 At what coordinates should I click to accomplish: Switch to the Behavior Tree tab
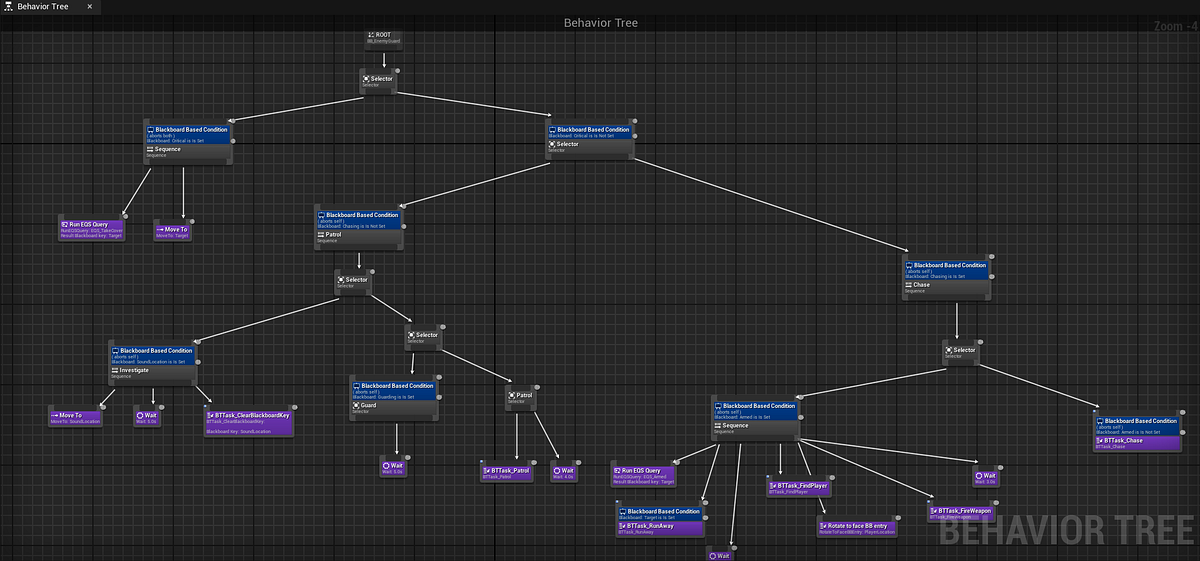[44, 6]
